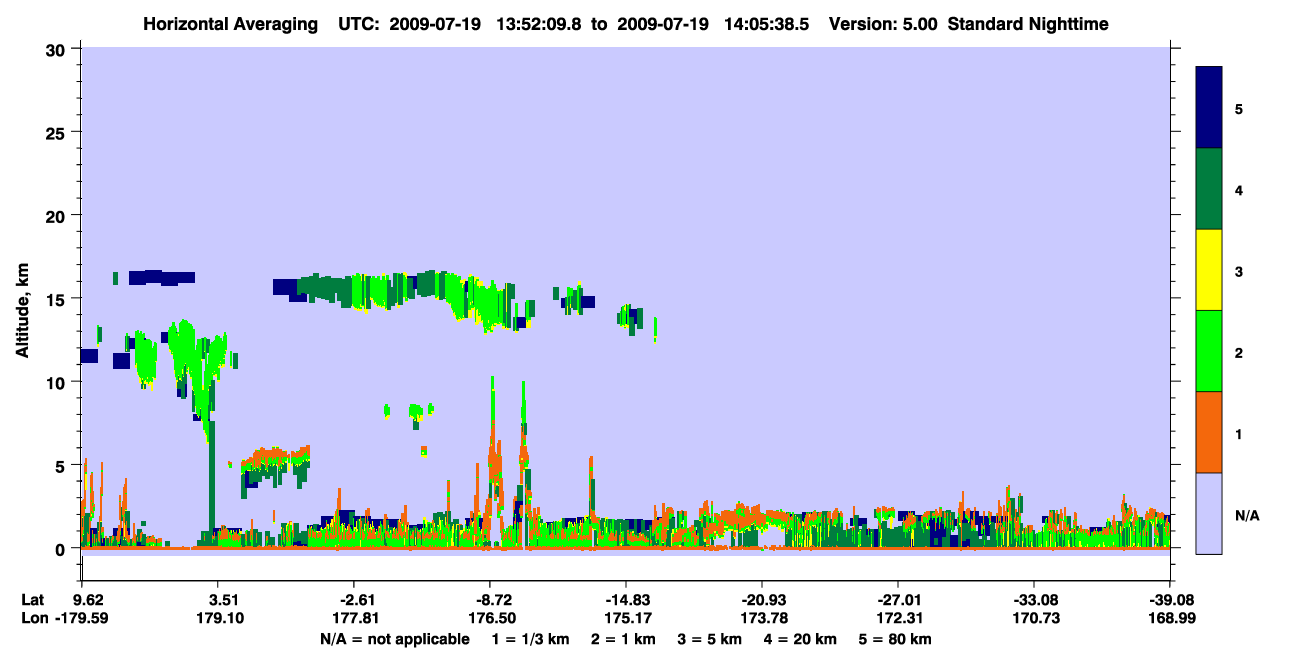Click the '2 = 1 km' legend entry
This screenshot has width=1300, height=667.
pyautogui.click(x=623, y=639)
